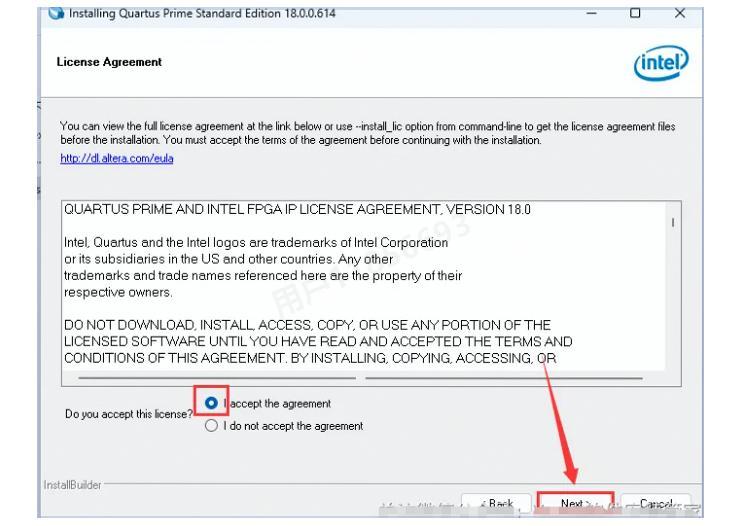The height and width of the screenshot is (526, 742).
Task: Select "I accept the agreement" radio button
Action: (x=211, y=403)
